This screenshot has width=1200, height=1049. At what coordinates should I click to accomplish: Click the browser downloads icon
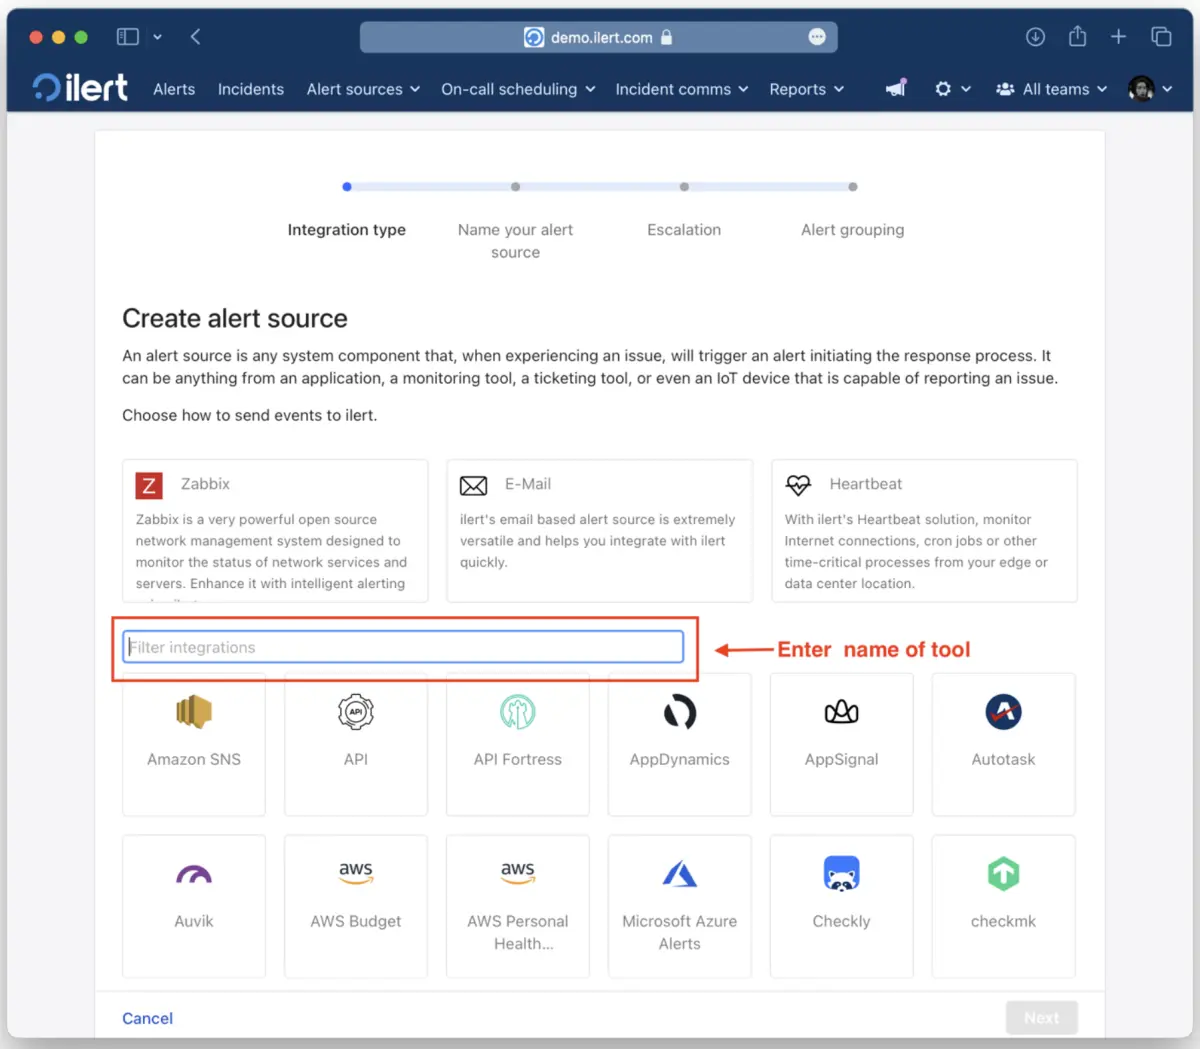click(x=1035, y=37)
